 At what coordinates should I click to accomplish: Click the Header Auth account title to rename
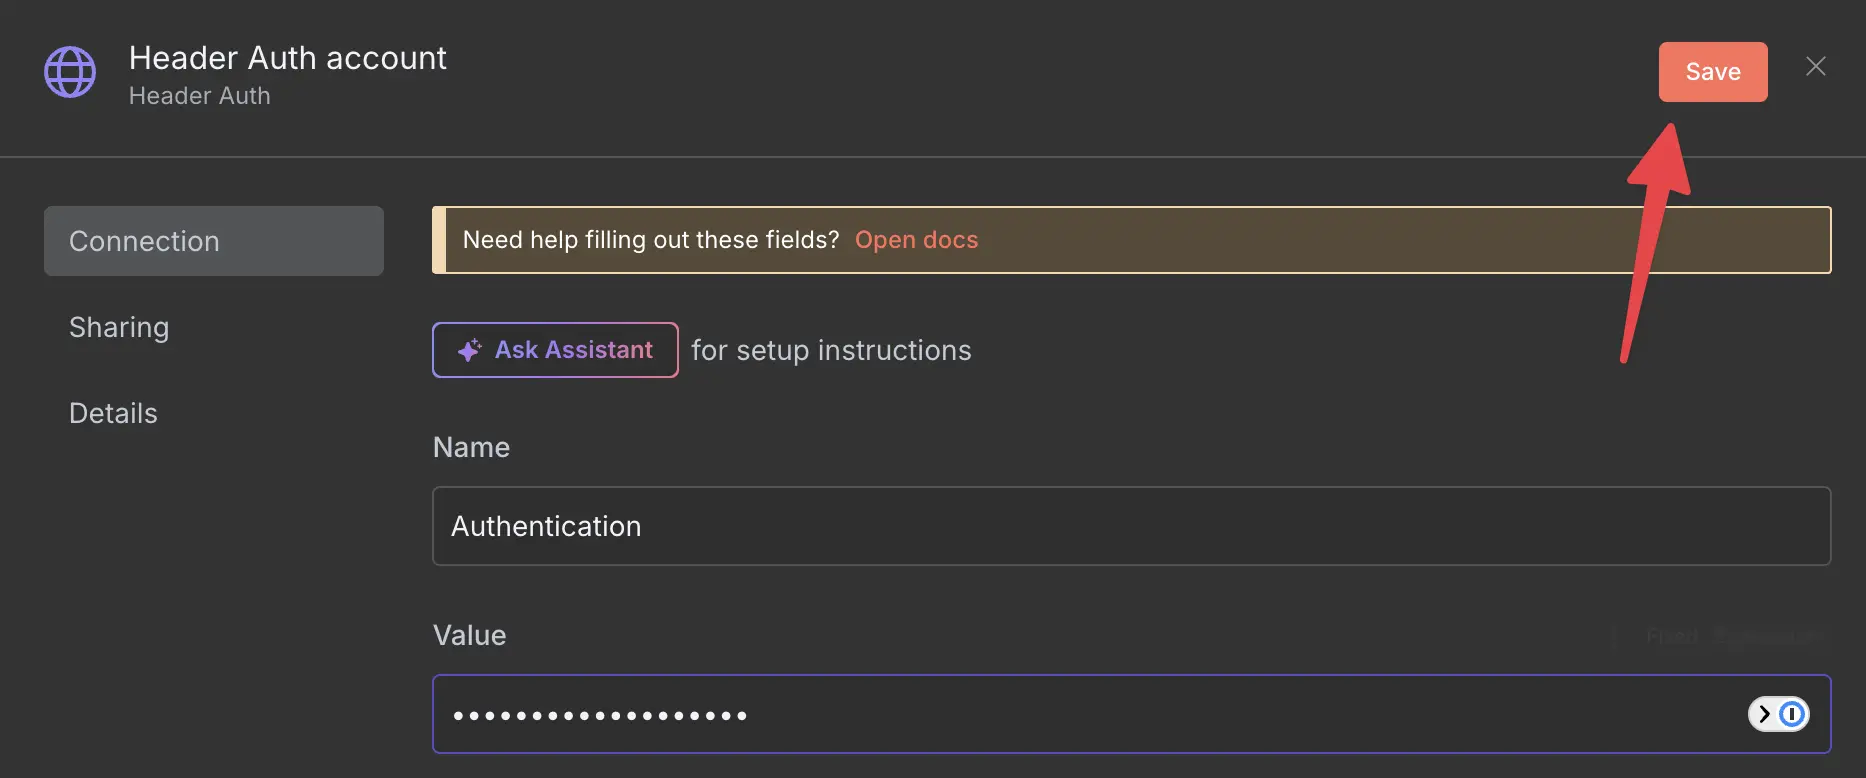[288, 58]
